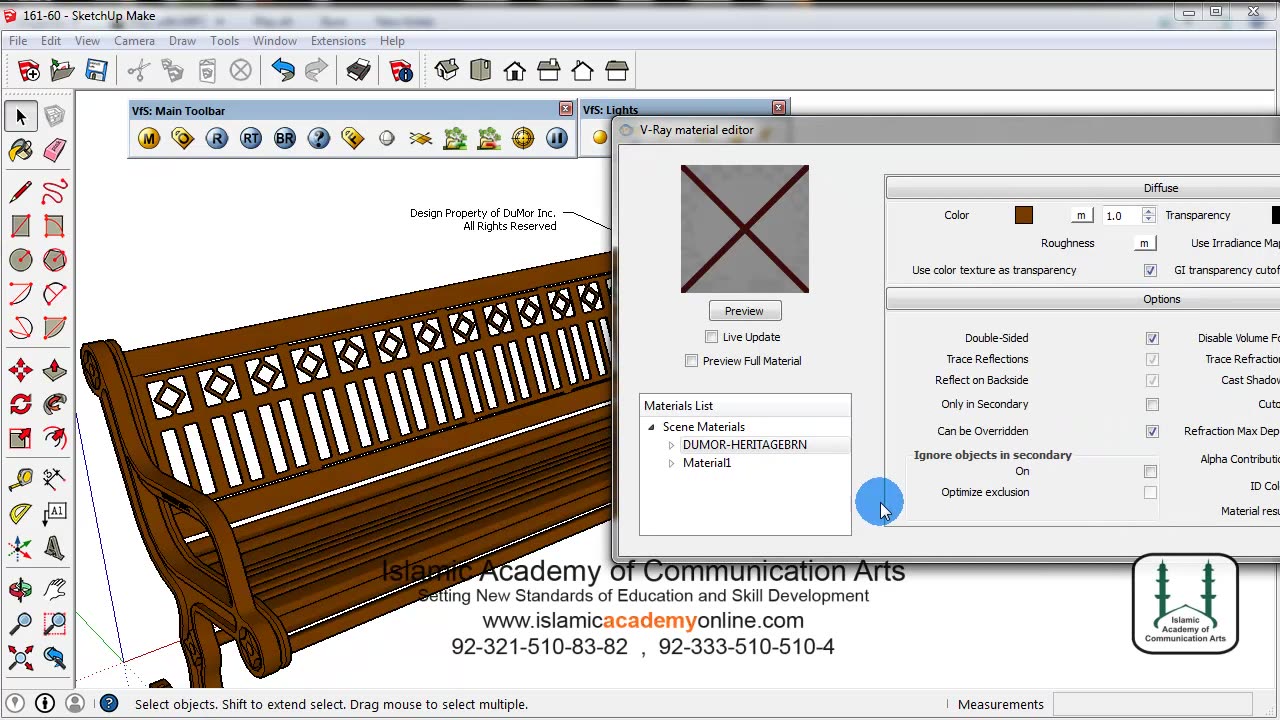Select the Move tool
This screenshot has height=720, width=1280.
[x=21, y=371]
